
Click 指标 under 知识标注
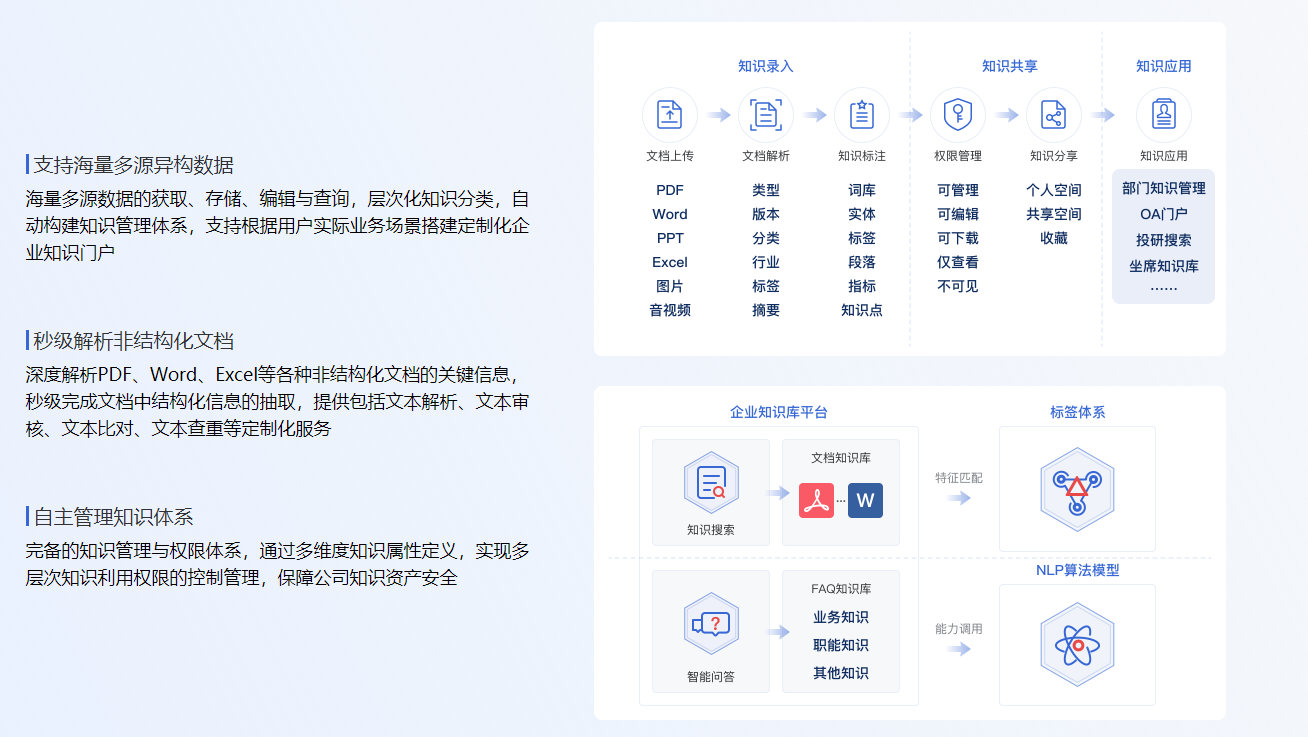click(x=862, y=286)
